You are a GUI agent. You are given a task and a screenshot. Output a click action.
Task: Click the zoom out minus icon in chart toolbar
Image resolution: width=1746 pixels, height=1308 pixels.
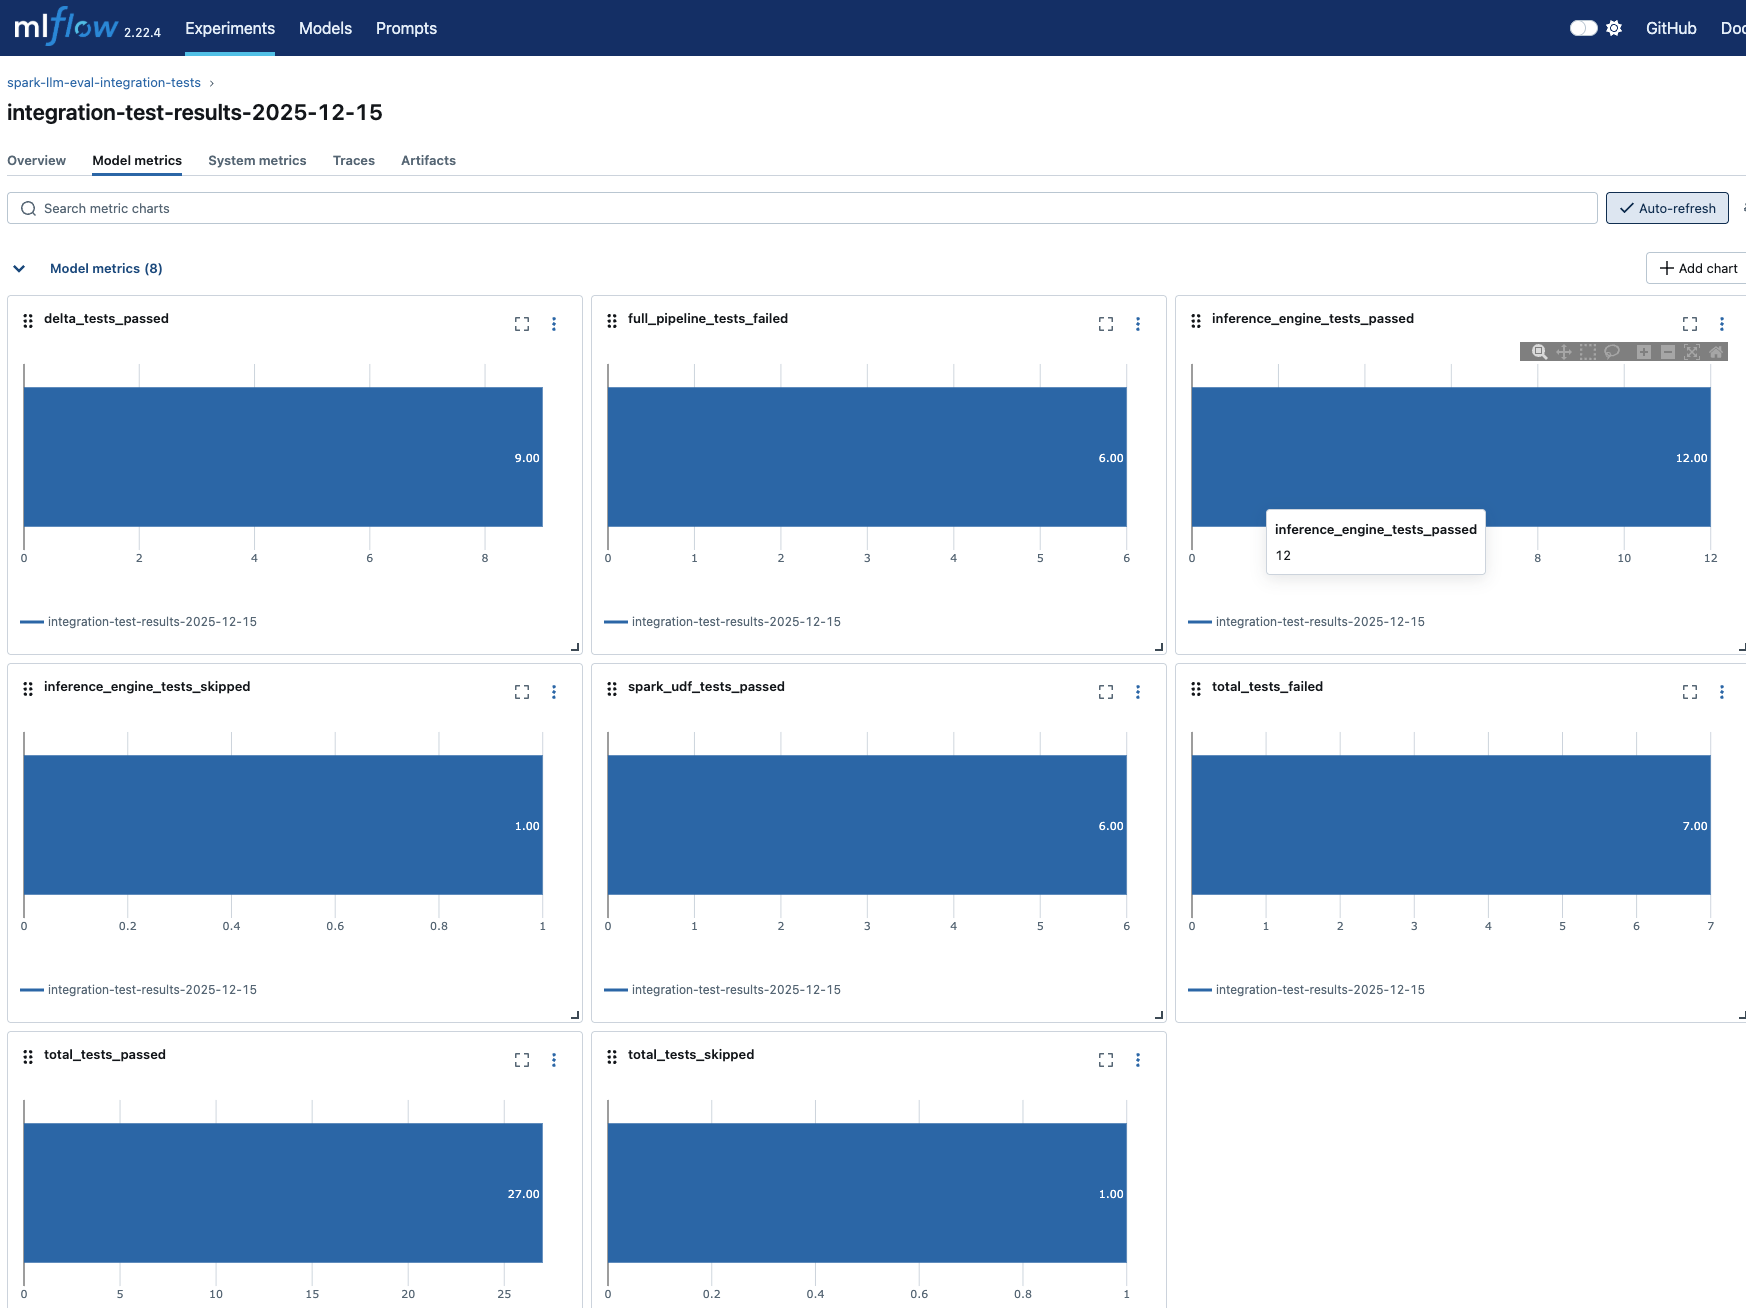click(1668, 352)
